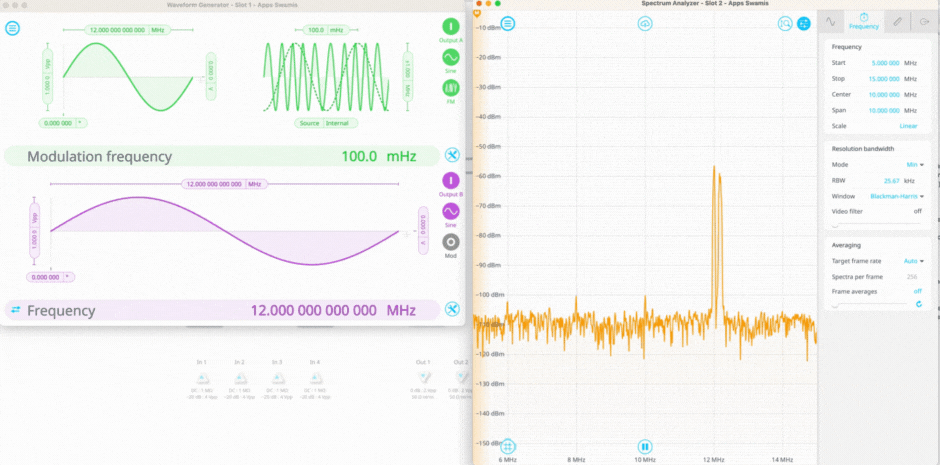Viewport: 940px width, 465px height.
Task: Click the magnifier zoom icon in Spectrum Analyzer
Action: [785, 24]
